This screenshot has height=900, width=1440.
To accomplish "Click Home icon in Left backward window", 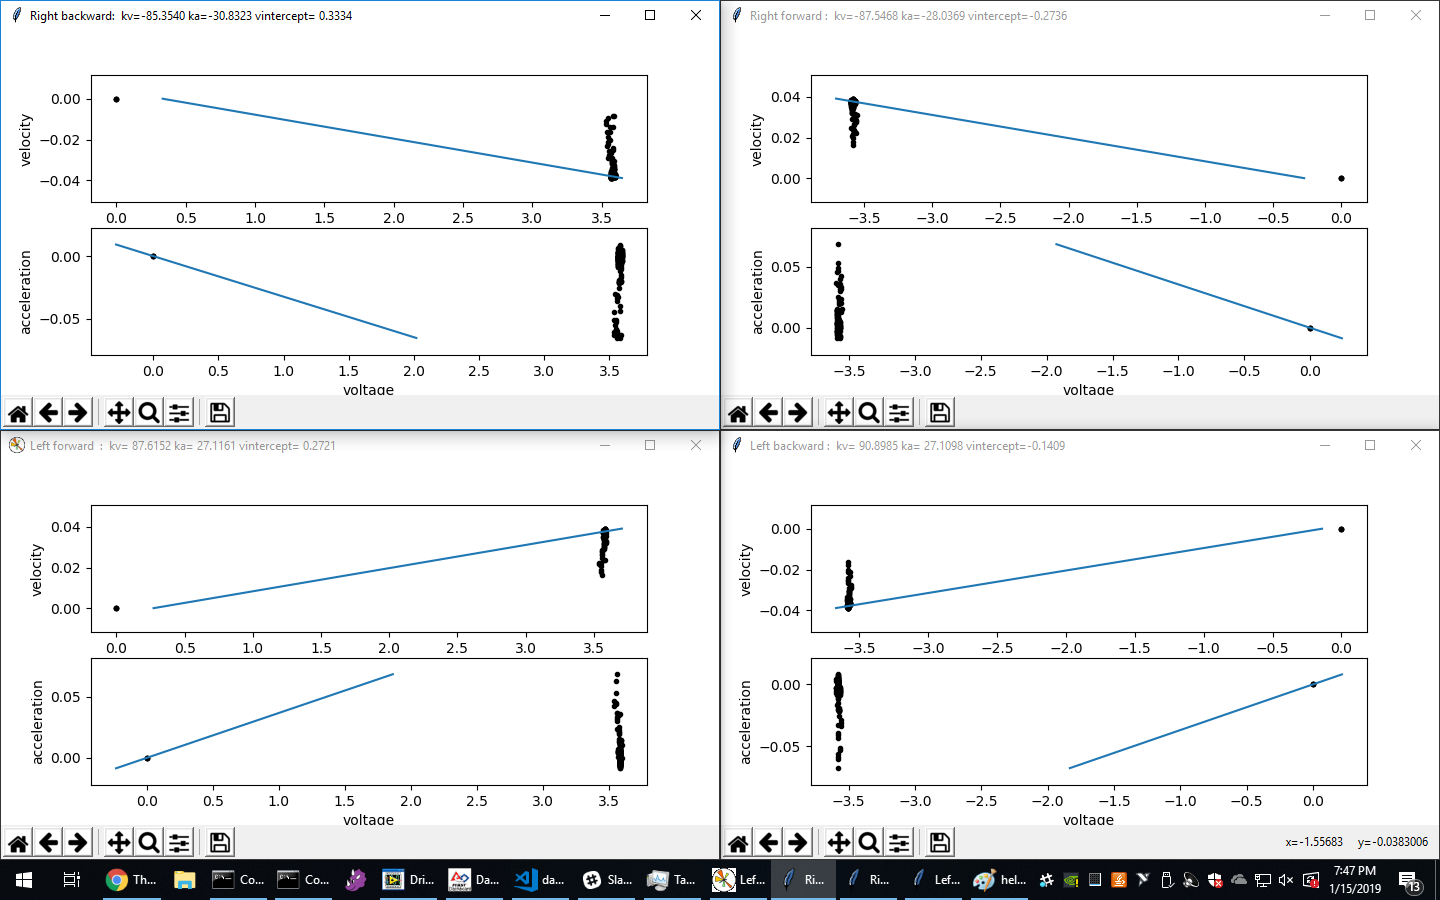I will 738,843.
